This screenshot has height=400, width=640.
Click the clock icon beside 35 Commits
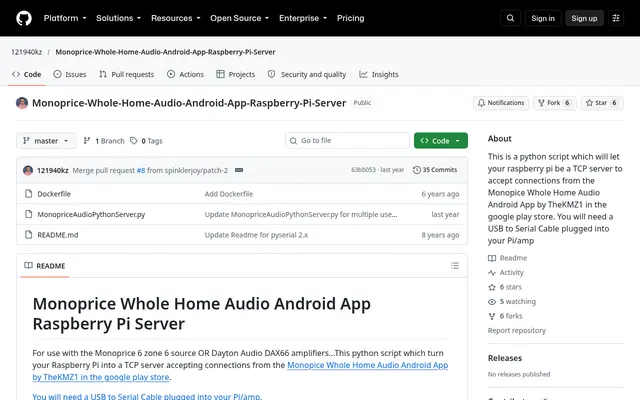click(x=416, y=170)
